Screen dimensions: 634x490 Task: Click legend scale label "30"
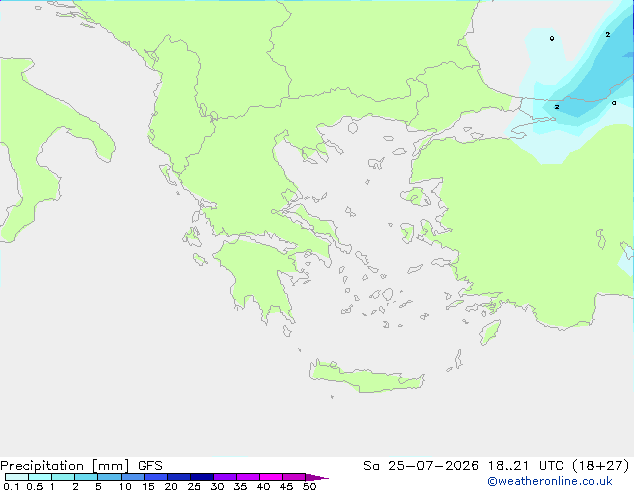point(217,486)
